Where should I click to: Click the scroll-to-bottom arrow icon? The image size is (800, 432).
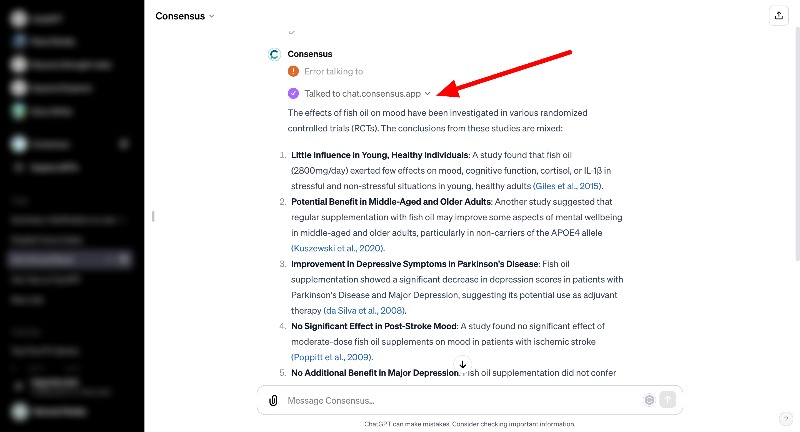pyautogui.click(x=462, y=364)
